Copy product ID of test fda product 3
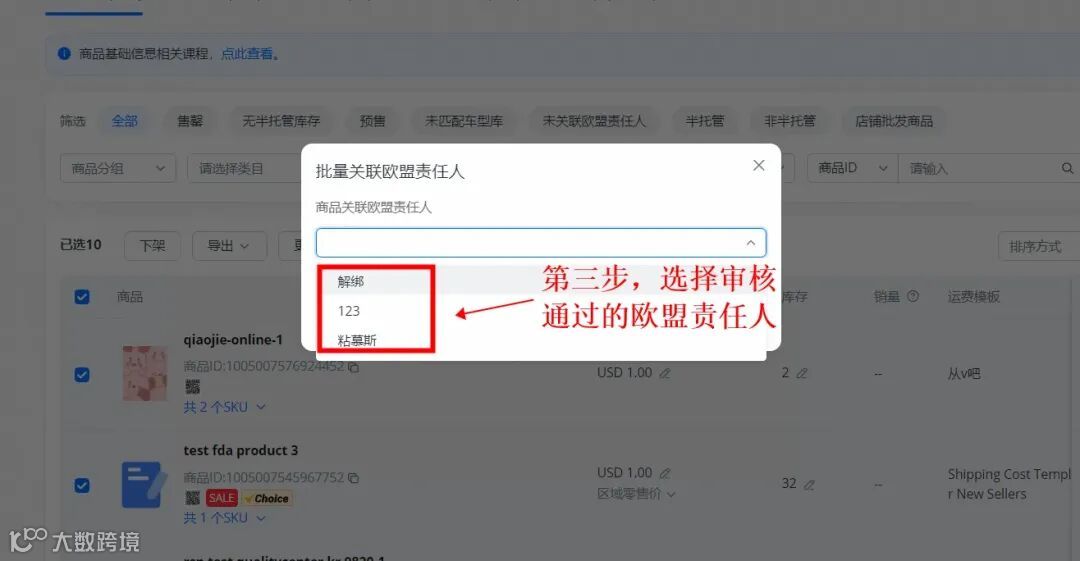The image size is (1080, 561). 353,478
